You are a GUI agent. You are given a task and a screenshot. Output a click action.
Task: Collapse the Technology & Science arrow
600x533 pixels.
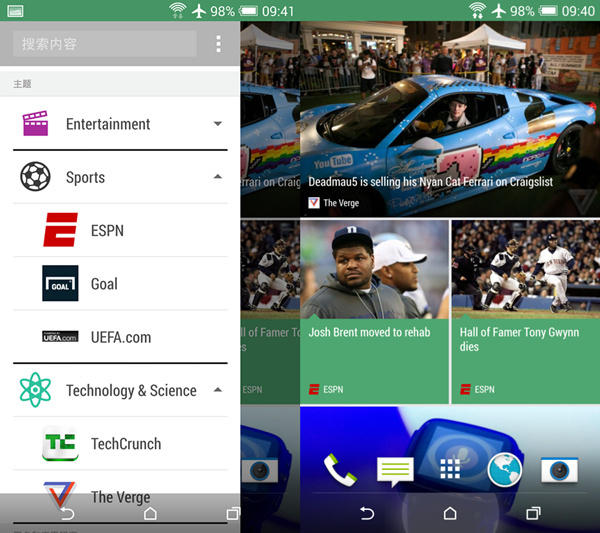click(218, 390)
